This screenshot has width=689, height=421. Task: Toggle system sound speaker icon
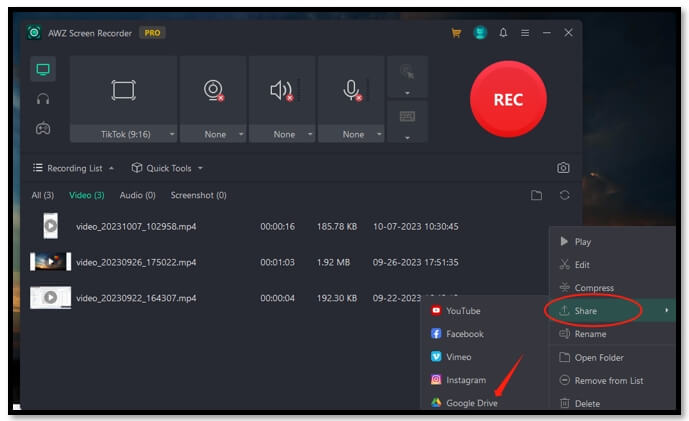282,91
